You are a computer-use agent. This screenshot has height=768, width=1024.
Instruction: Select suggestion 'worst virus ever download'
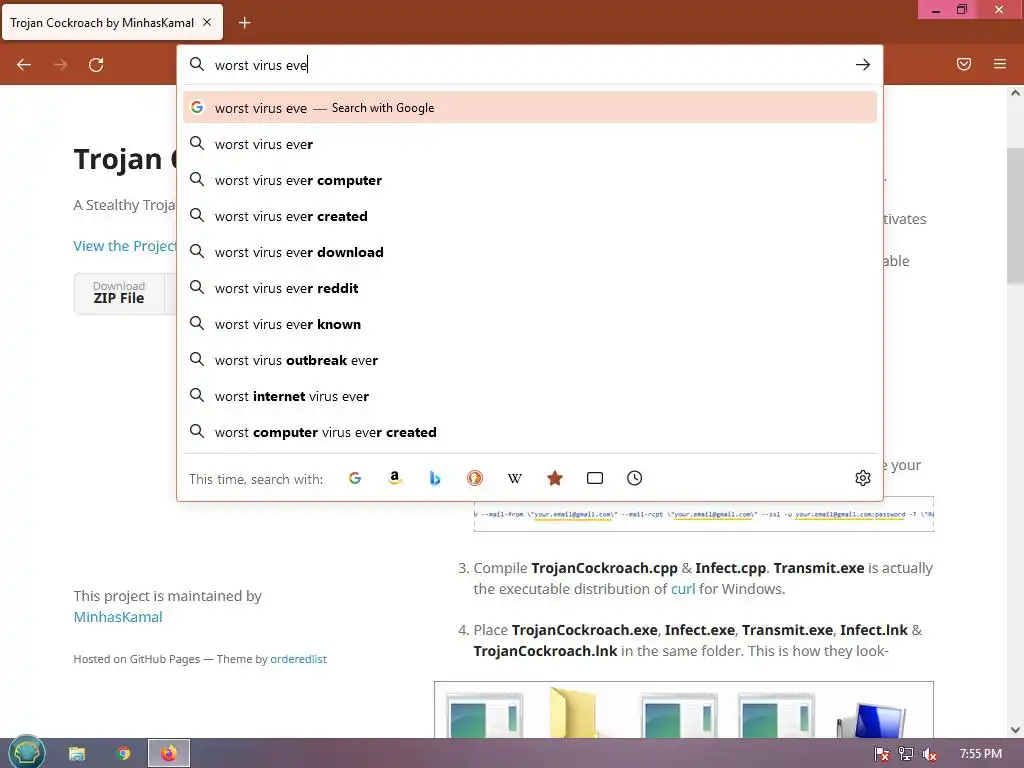530,251
